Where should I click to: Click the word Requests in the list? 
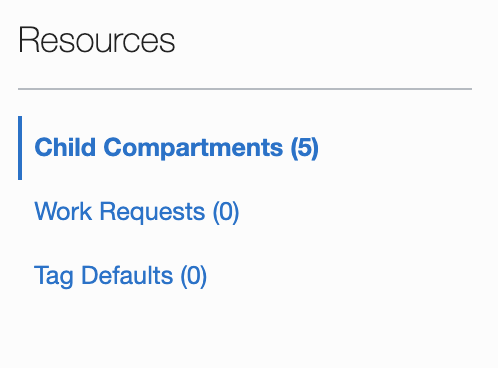pos(152,212)
